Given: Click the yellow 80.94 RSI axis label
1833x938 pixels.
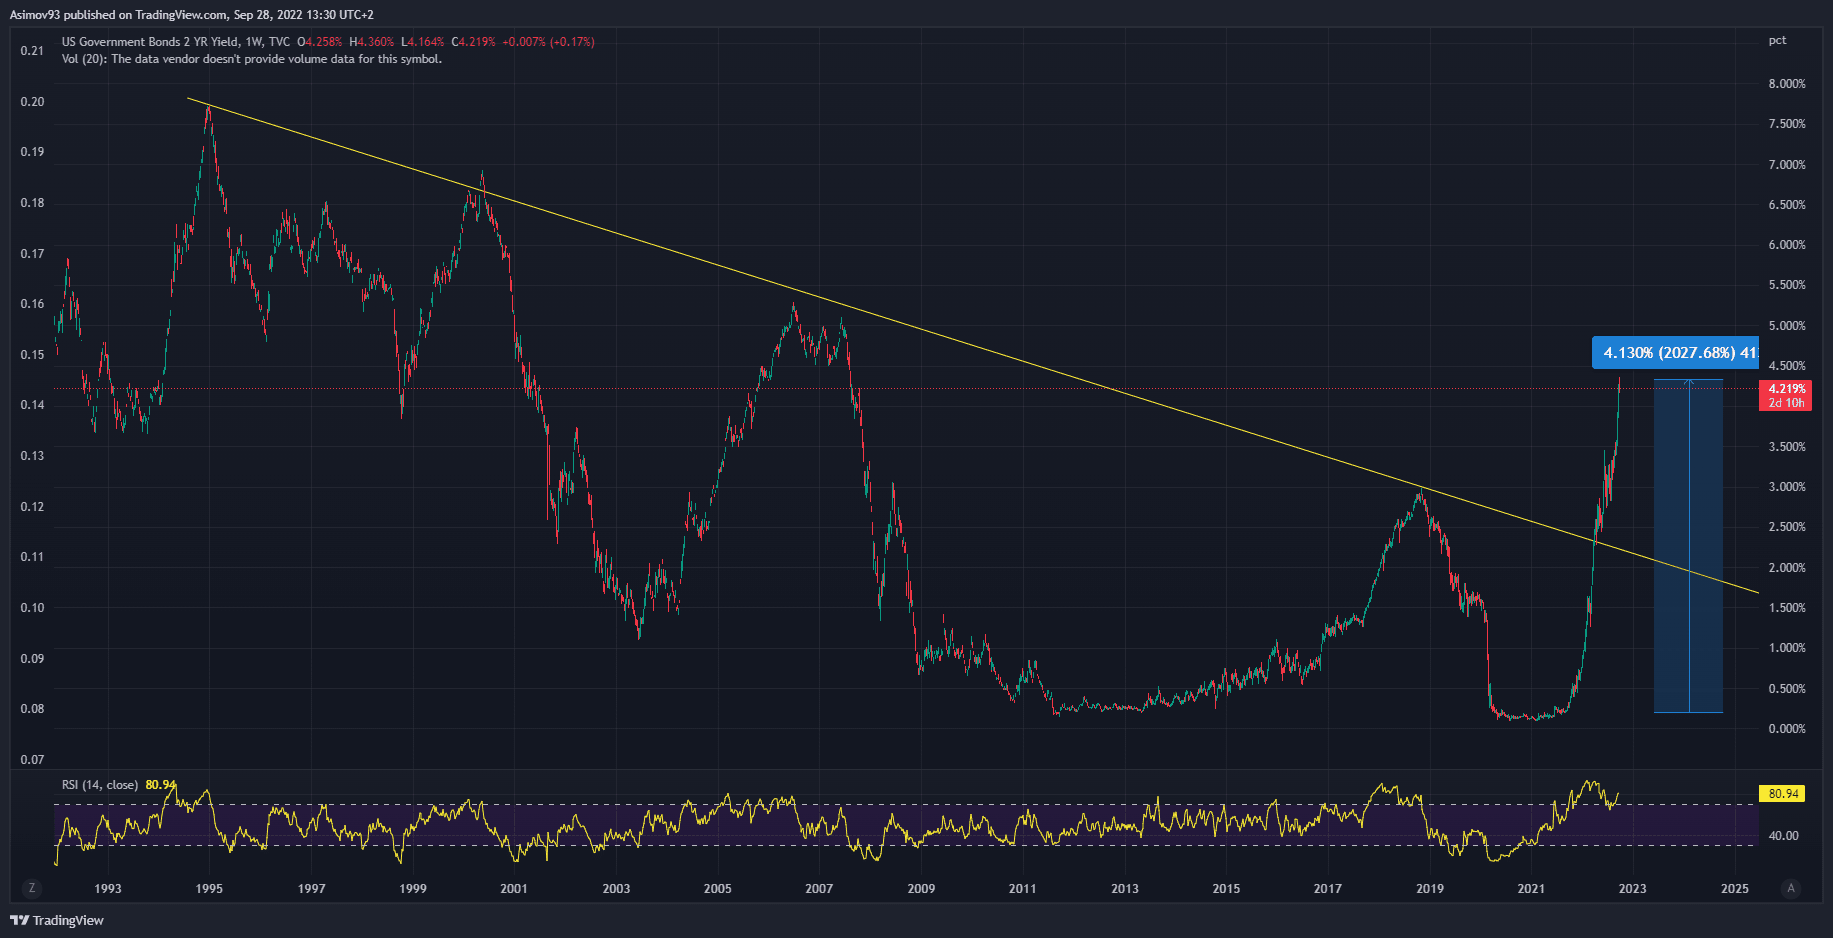Looking at the screenshot, I should point(1783,794).
